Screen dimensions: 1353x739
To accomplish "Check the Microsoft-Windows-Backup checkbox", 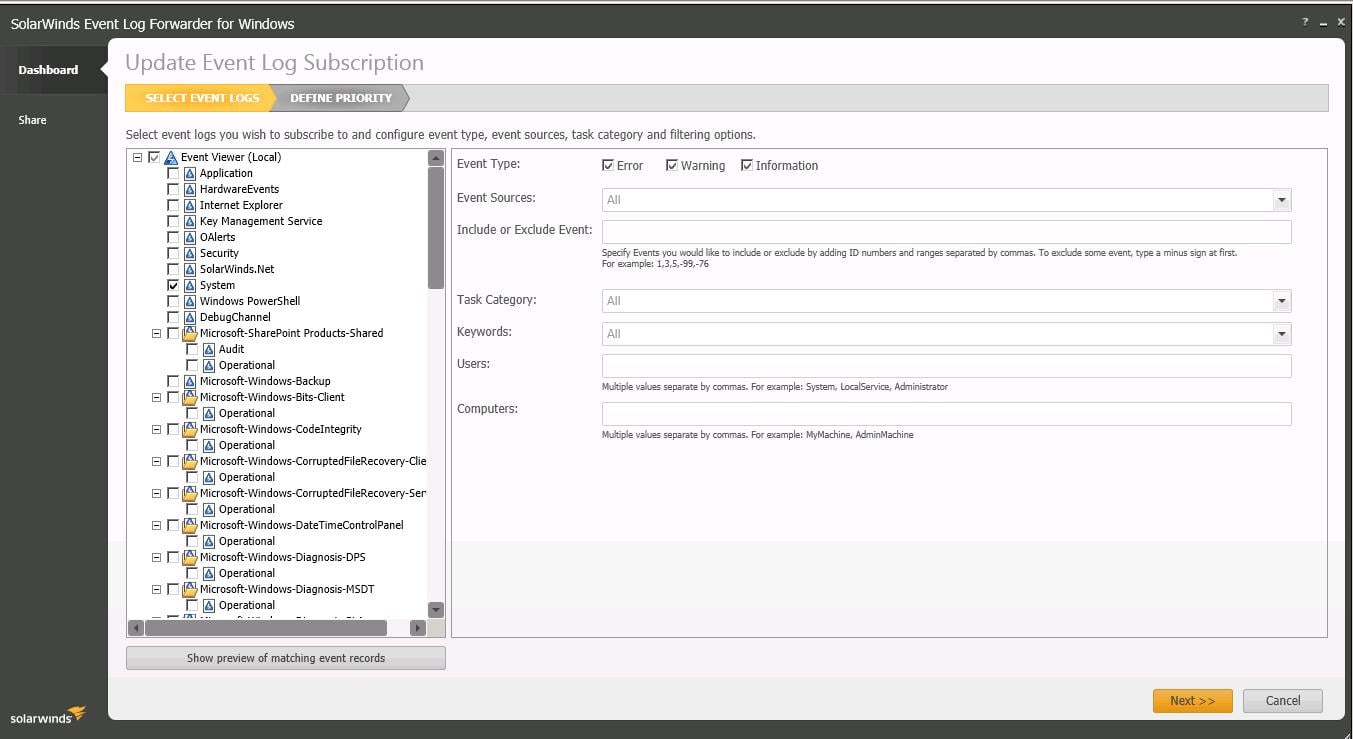I will pos(173,381).
